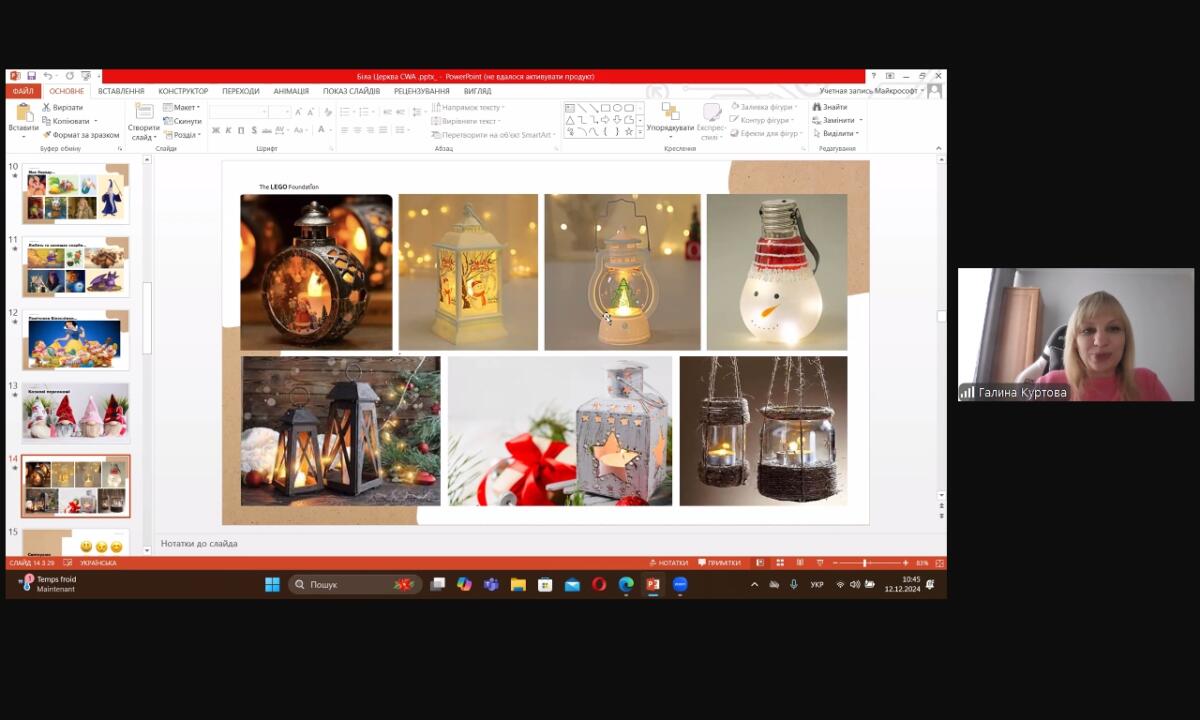Switch to normal view in status bar
1200x720 pixels.
(x=760, y=563)
